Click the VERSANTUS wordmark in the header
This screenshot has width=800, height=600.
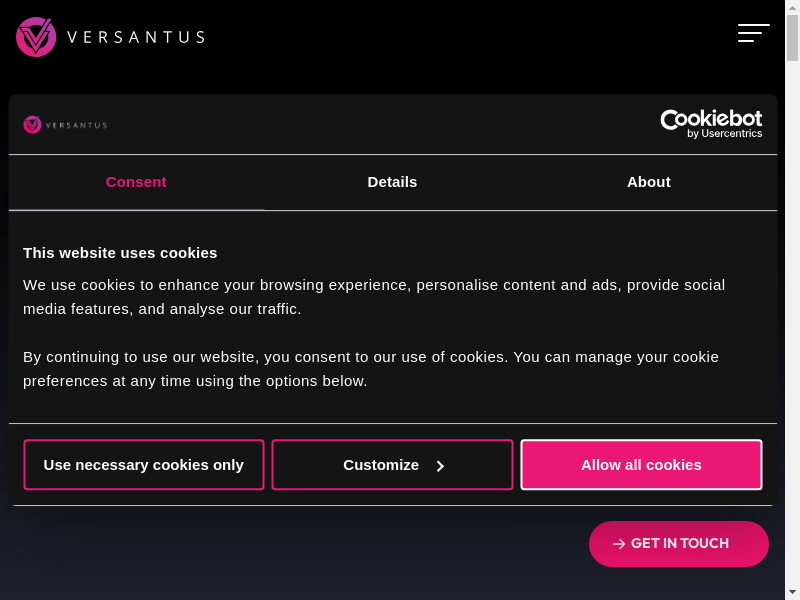[136, 37]
